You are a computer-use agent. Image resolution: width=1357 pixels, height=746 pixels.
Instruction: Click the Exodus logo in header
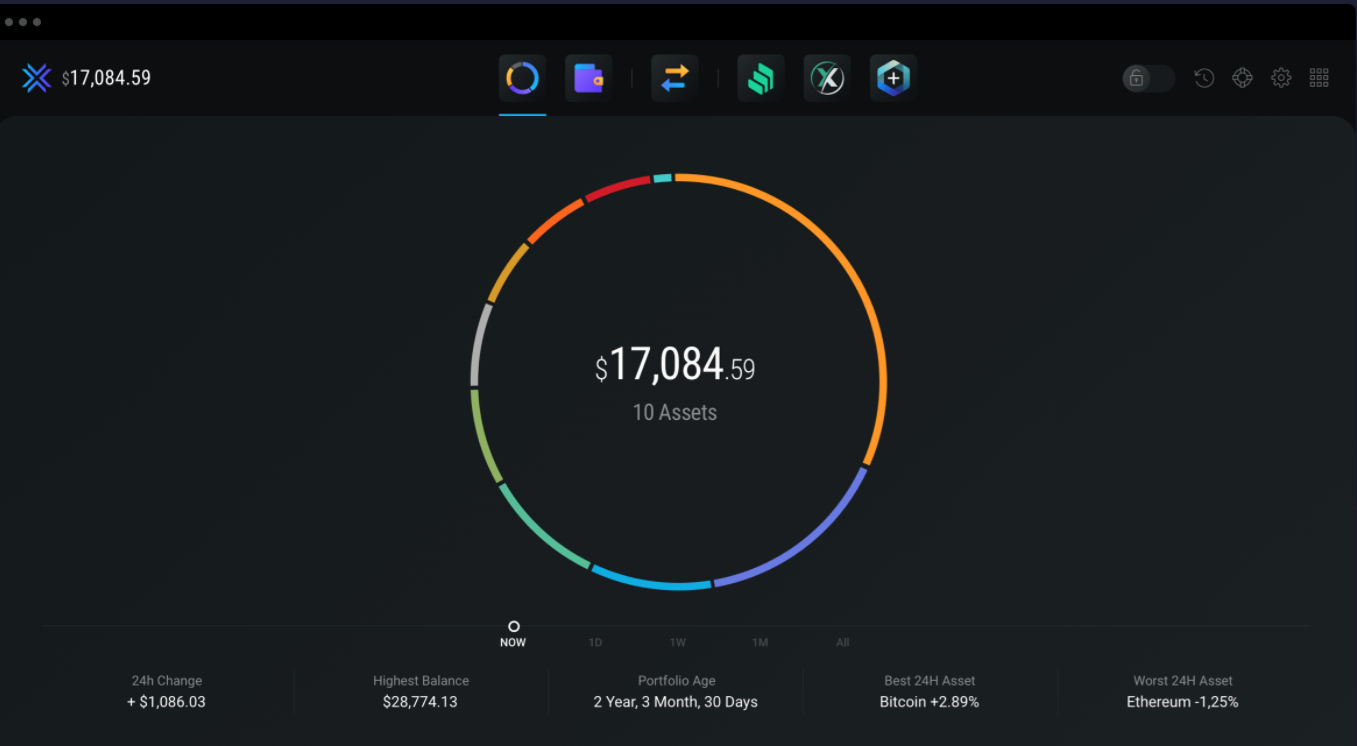37,78
